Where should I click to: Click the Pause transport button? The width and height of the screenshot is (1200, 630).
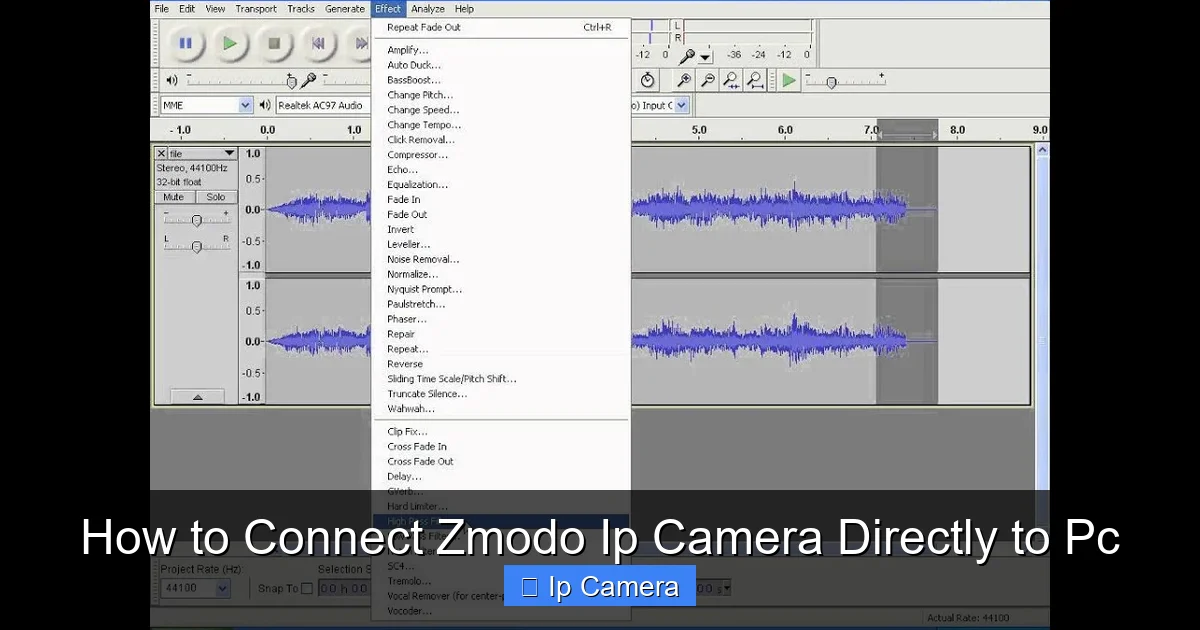tap(185, 43)
